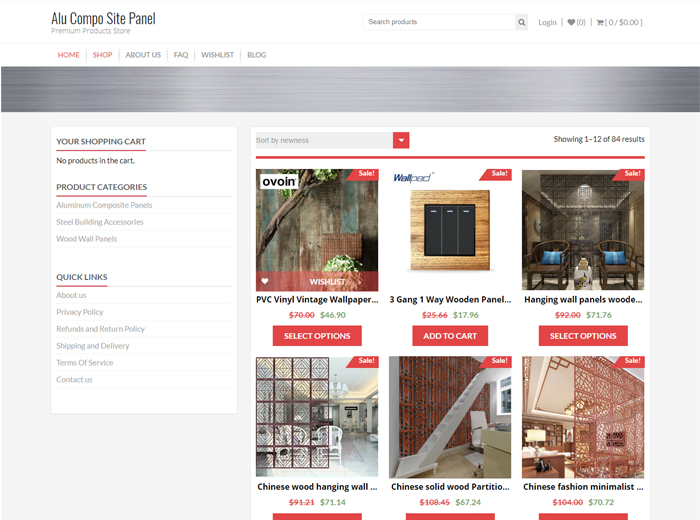Click heart icon on PVC Vinyl wallpaper
The height and width of the screenshot is (520, 700).
coord(265,281)
